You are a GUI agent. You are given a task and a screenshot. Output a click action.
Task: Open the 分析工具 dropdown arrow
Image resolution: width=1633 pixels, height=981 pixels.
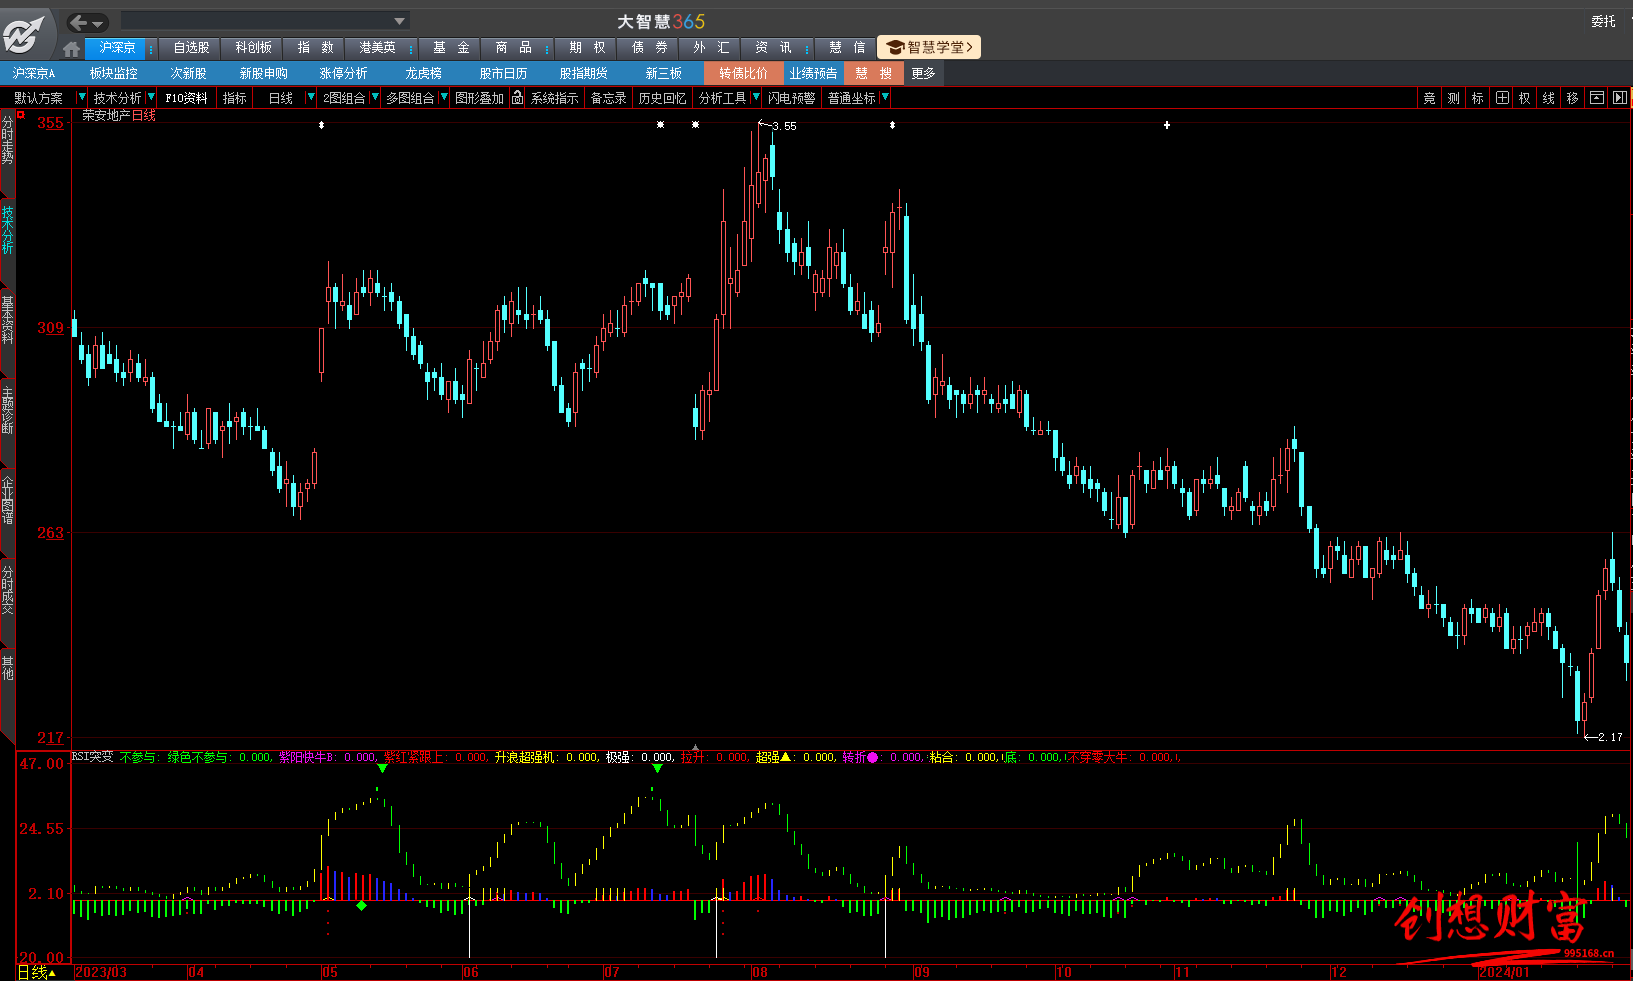point(756,97)
